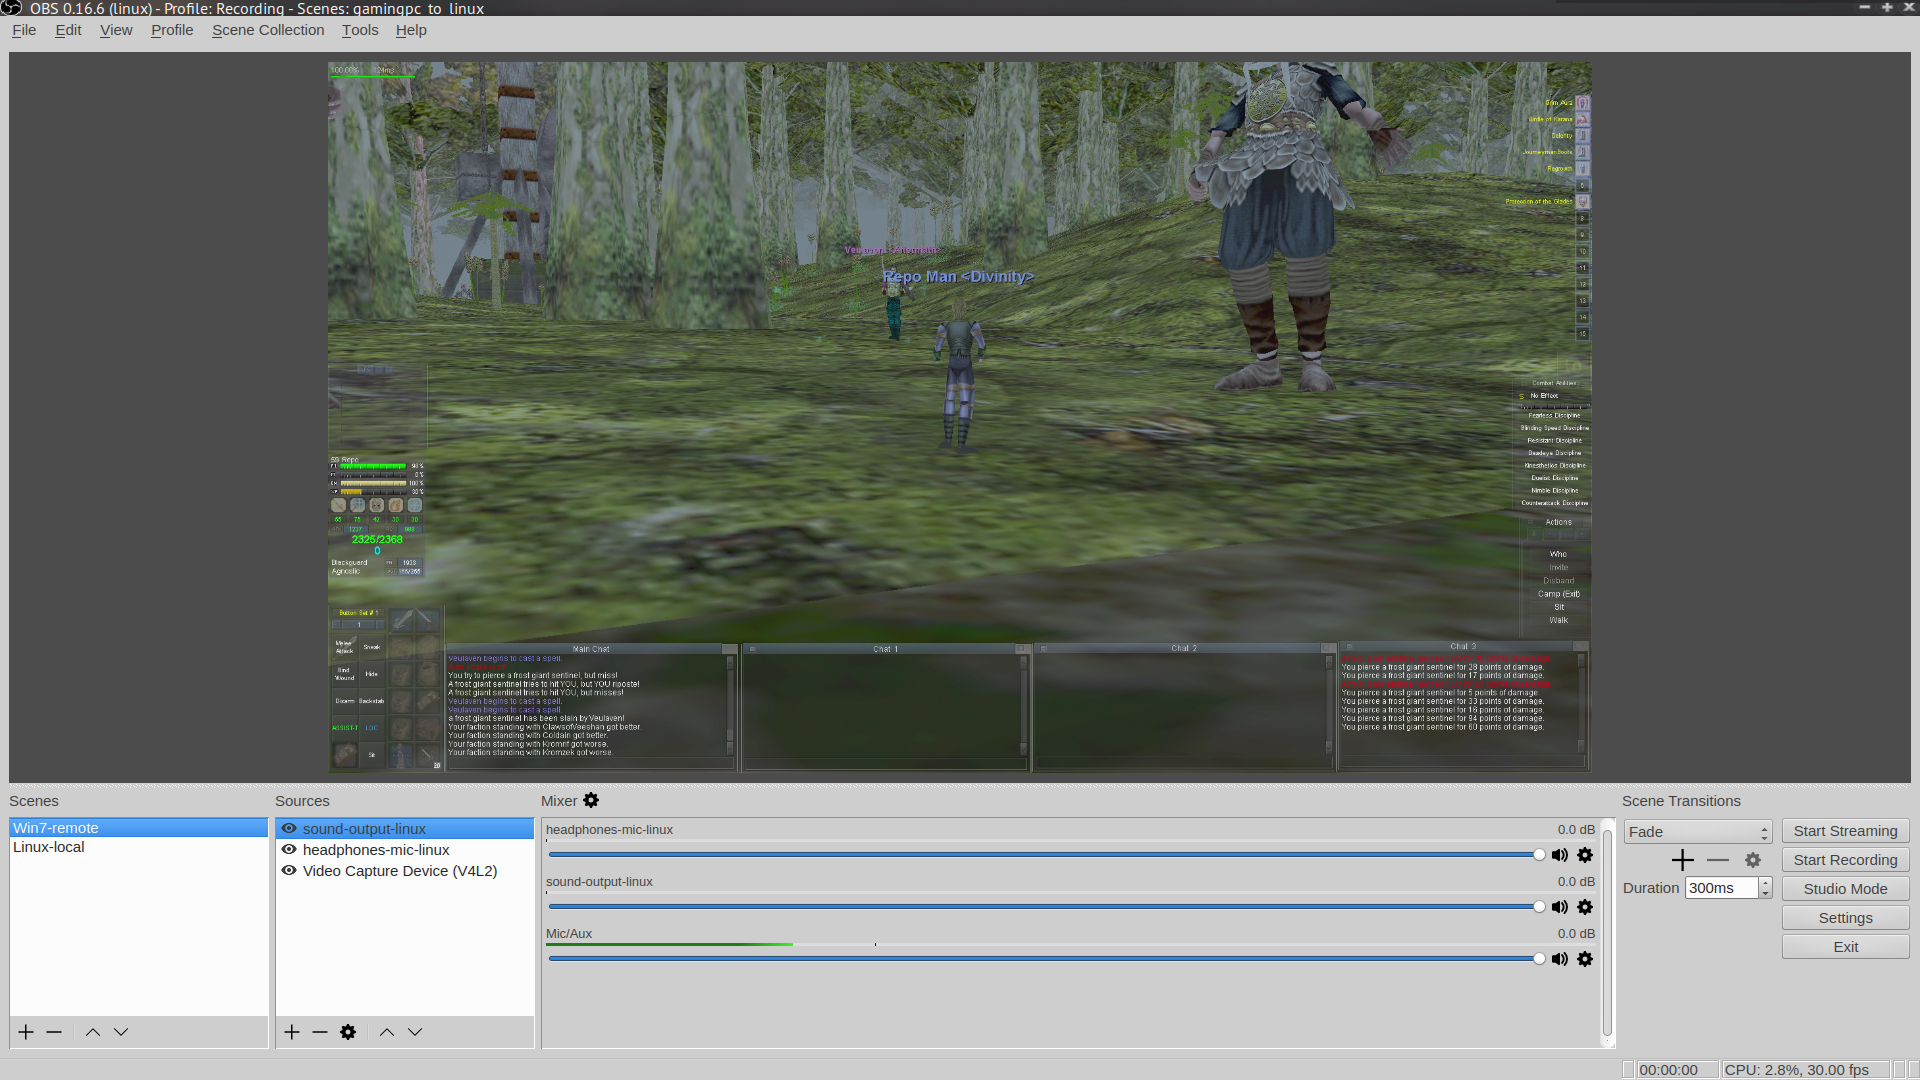
Task: Add a new source with plus icon
Action: 292,1032
